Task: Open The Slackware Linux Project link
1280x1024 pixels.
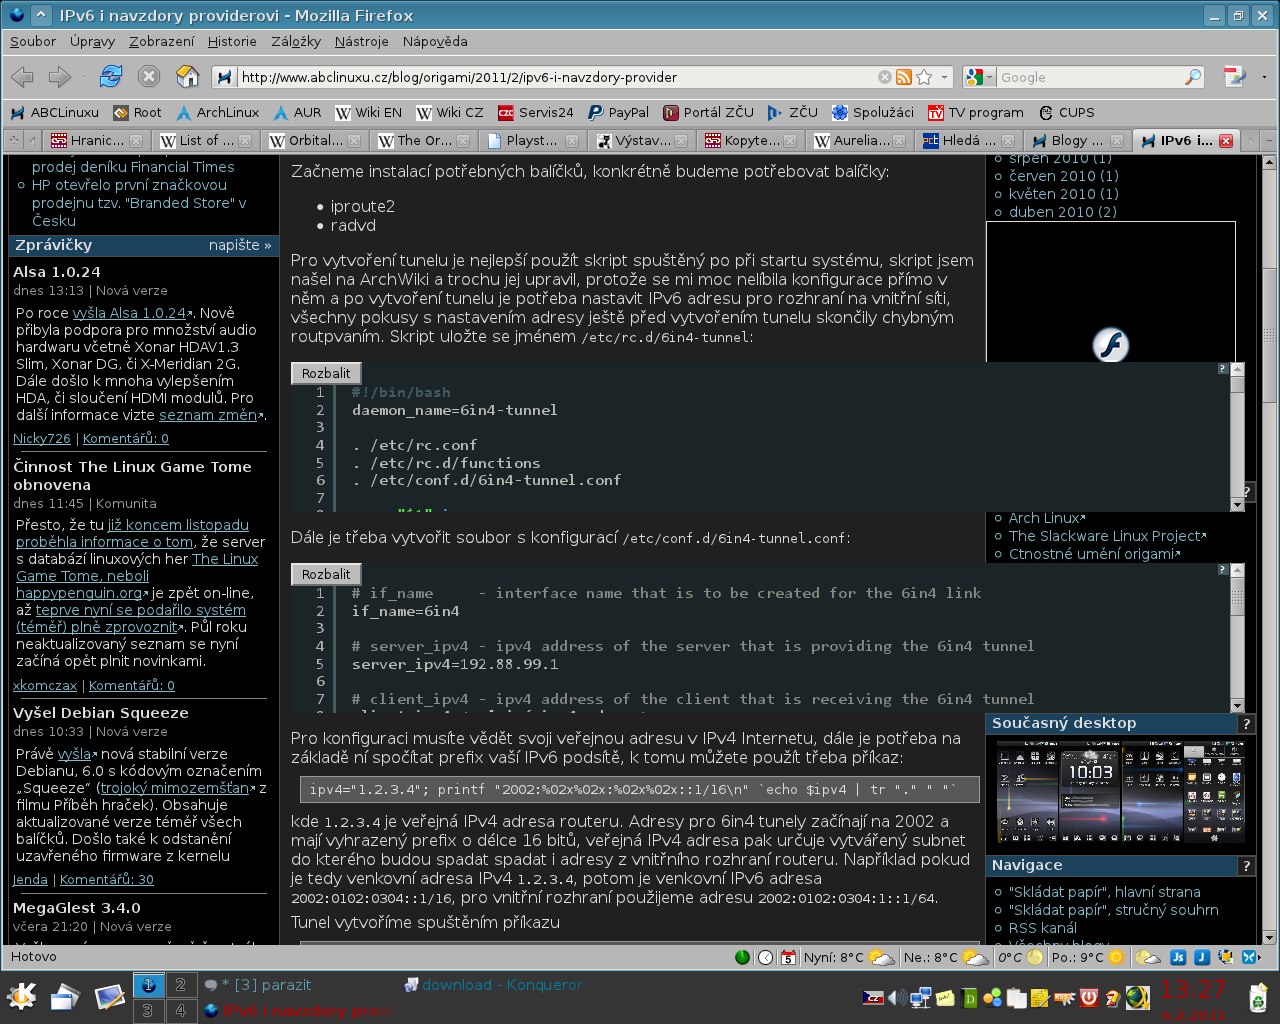Action: [x=1104, y=536]
